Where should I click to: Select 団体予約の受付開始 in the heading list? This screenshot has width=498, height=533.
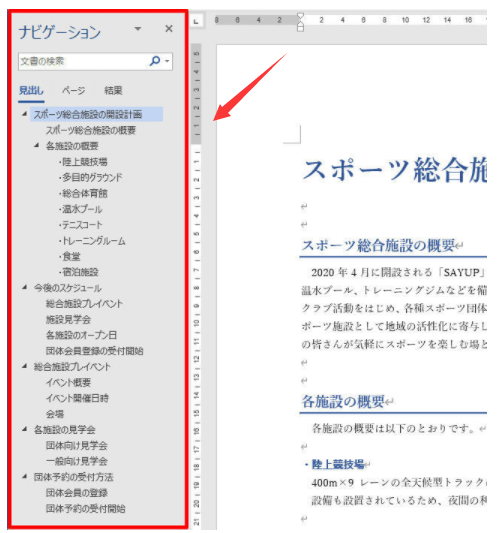pos(85,509)
